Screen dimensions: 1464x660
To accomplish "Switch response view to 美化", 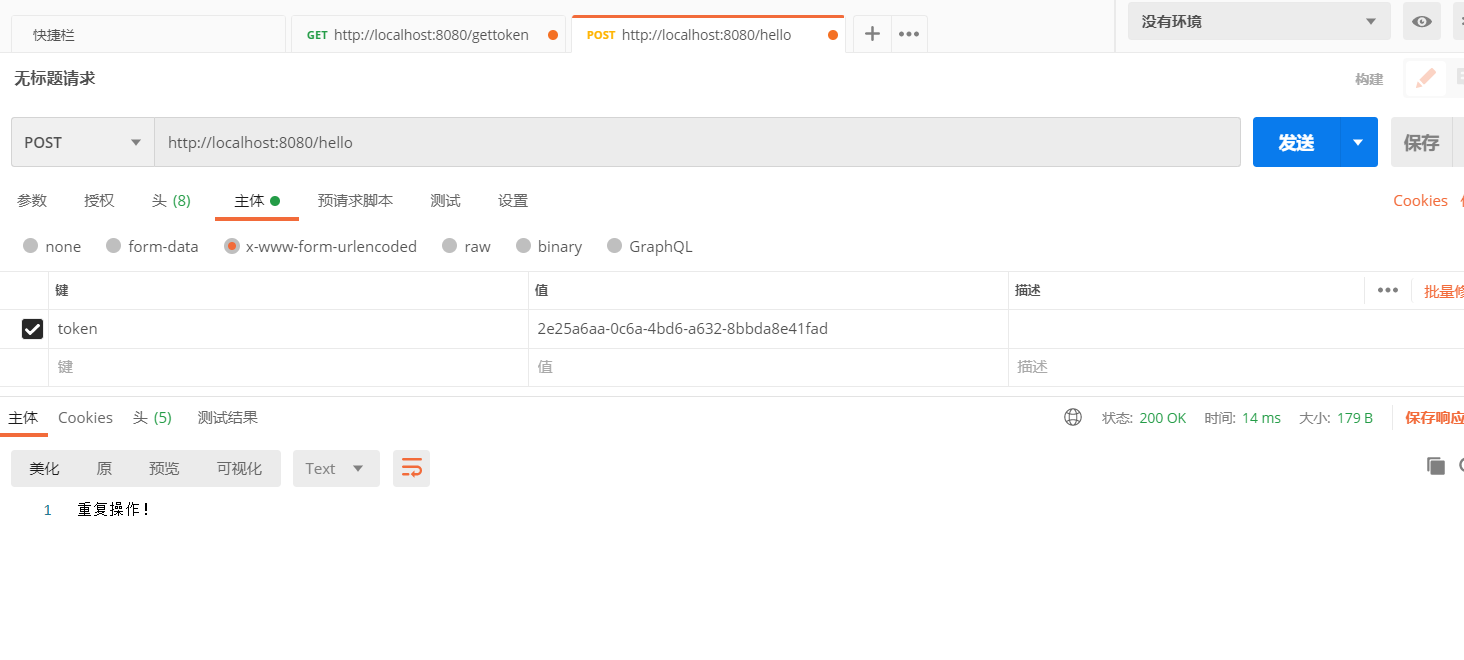I will (44, 468).
